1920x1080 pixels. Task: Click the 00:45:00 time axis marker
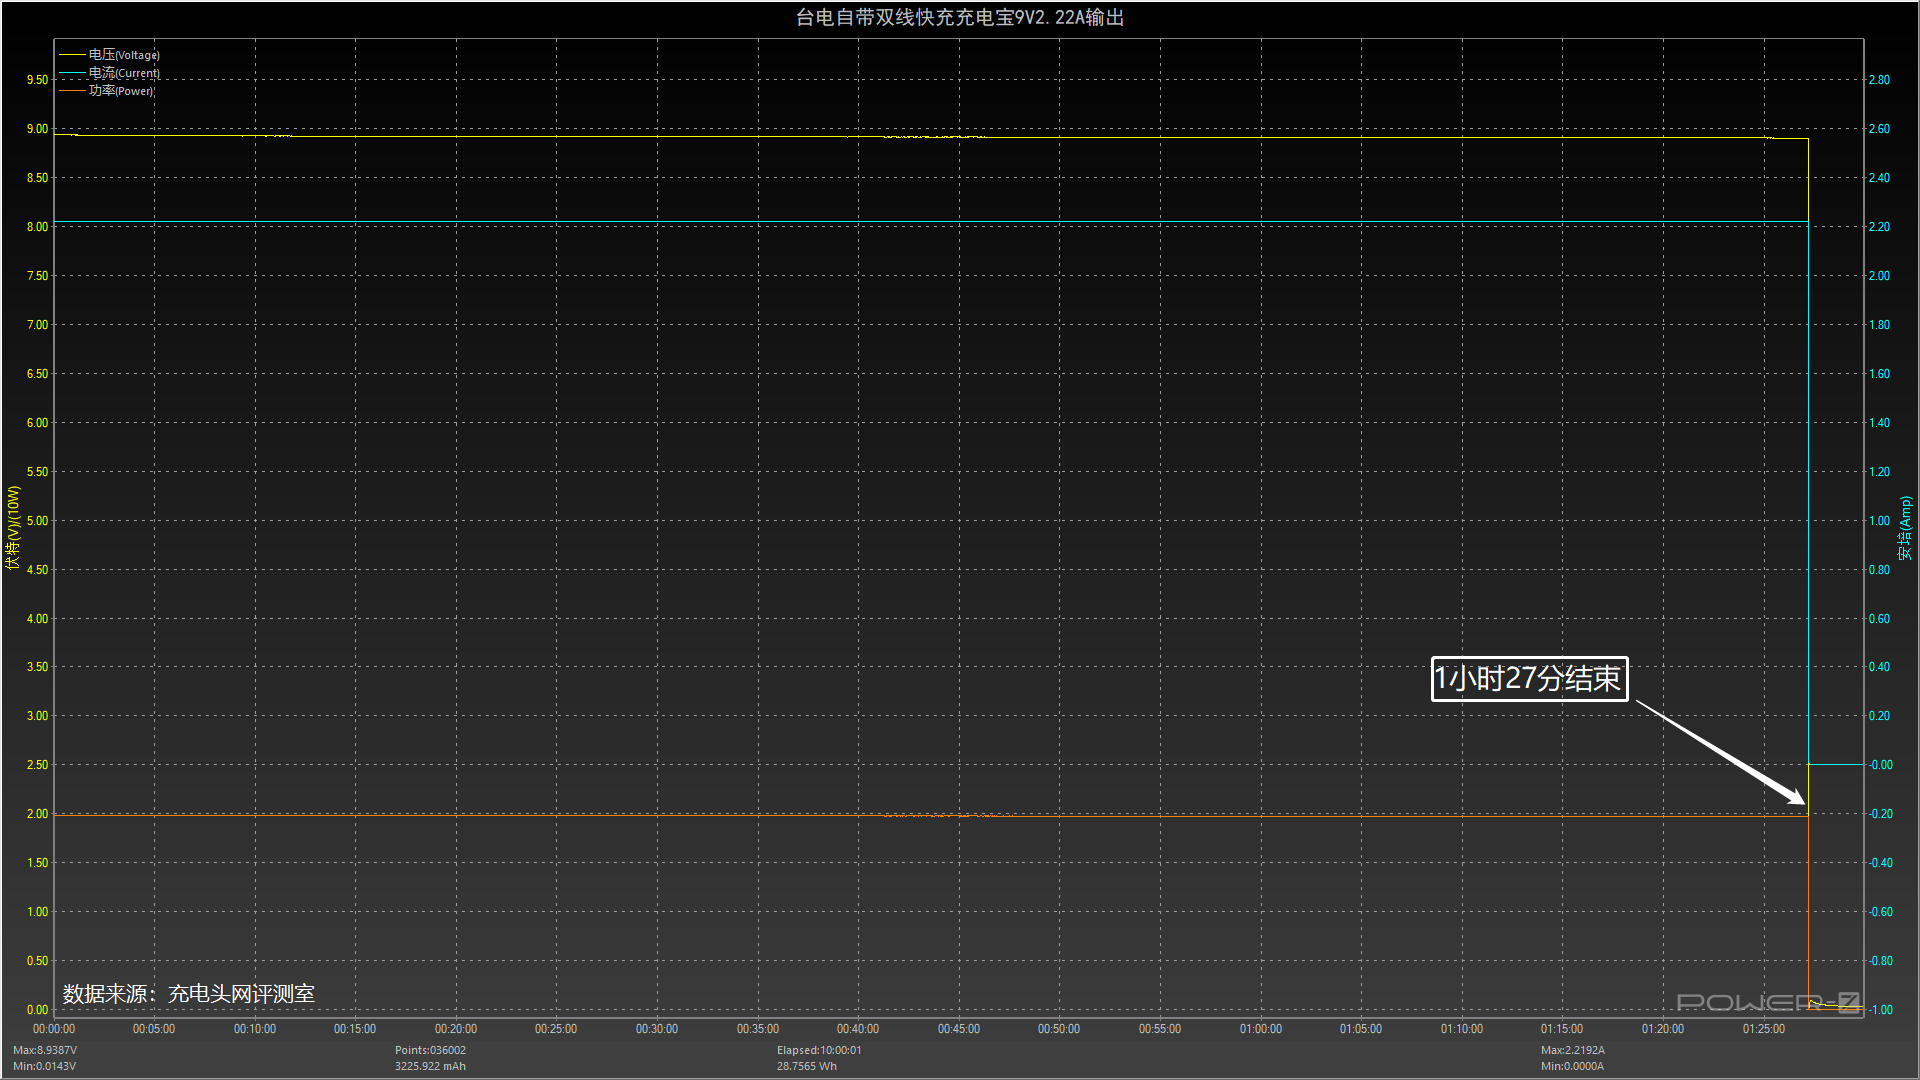(958, 1029)
